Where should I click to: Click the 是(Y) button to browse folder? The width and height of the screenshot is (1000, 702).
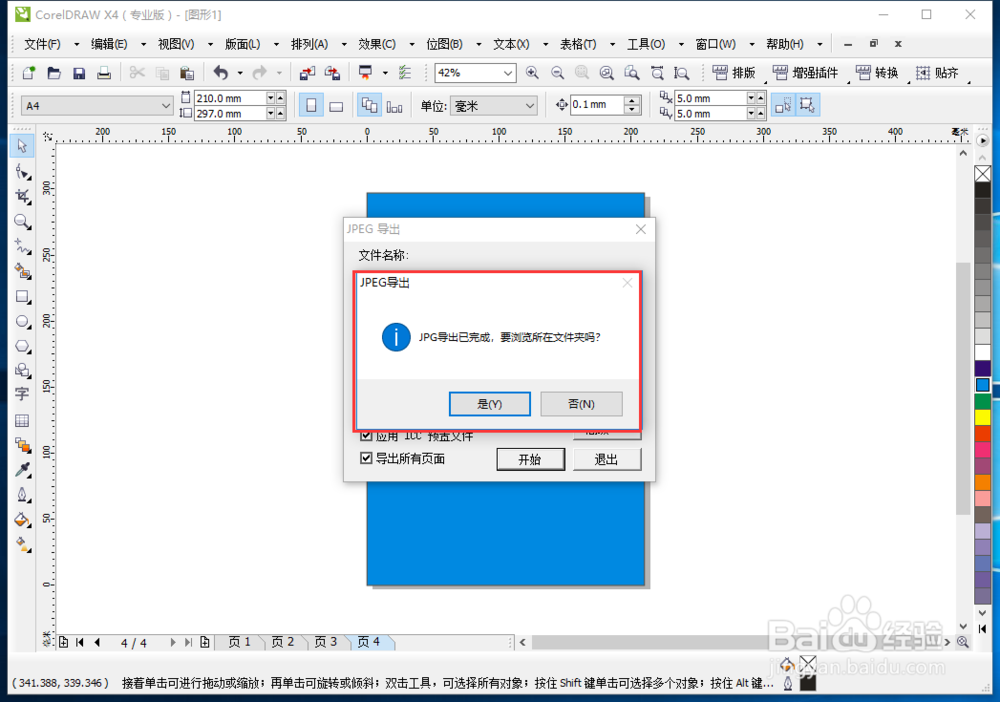point(489,403)
